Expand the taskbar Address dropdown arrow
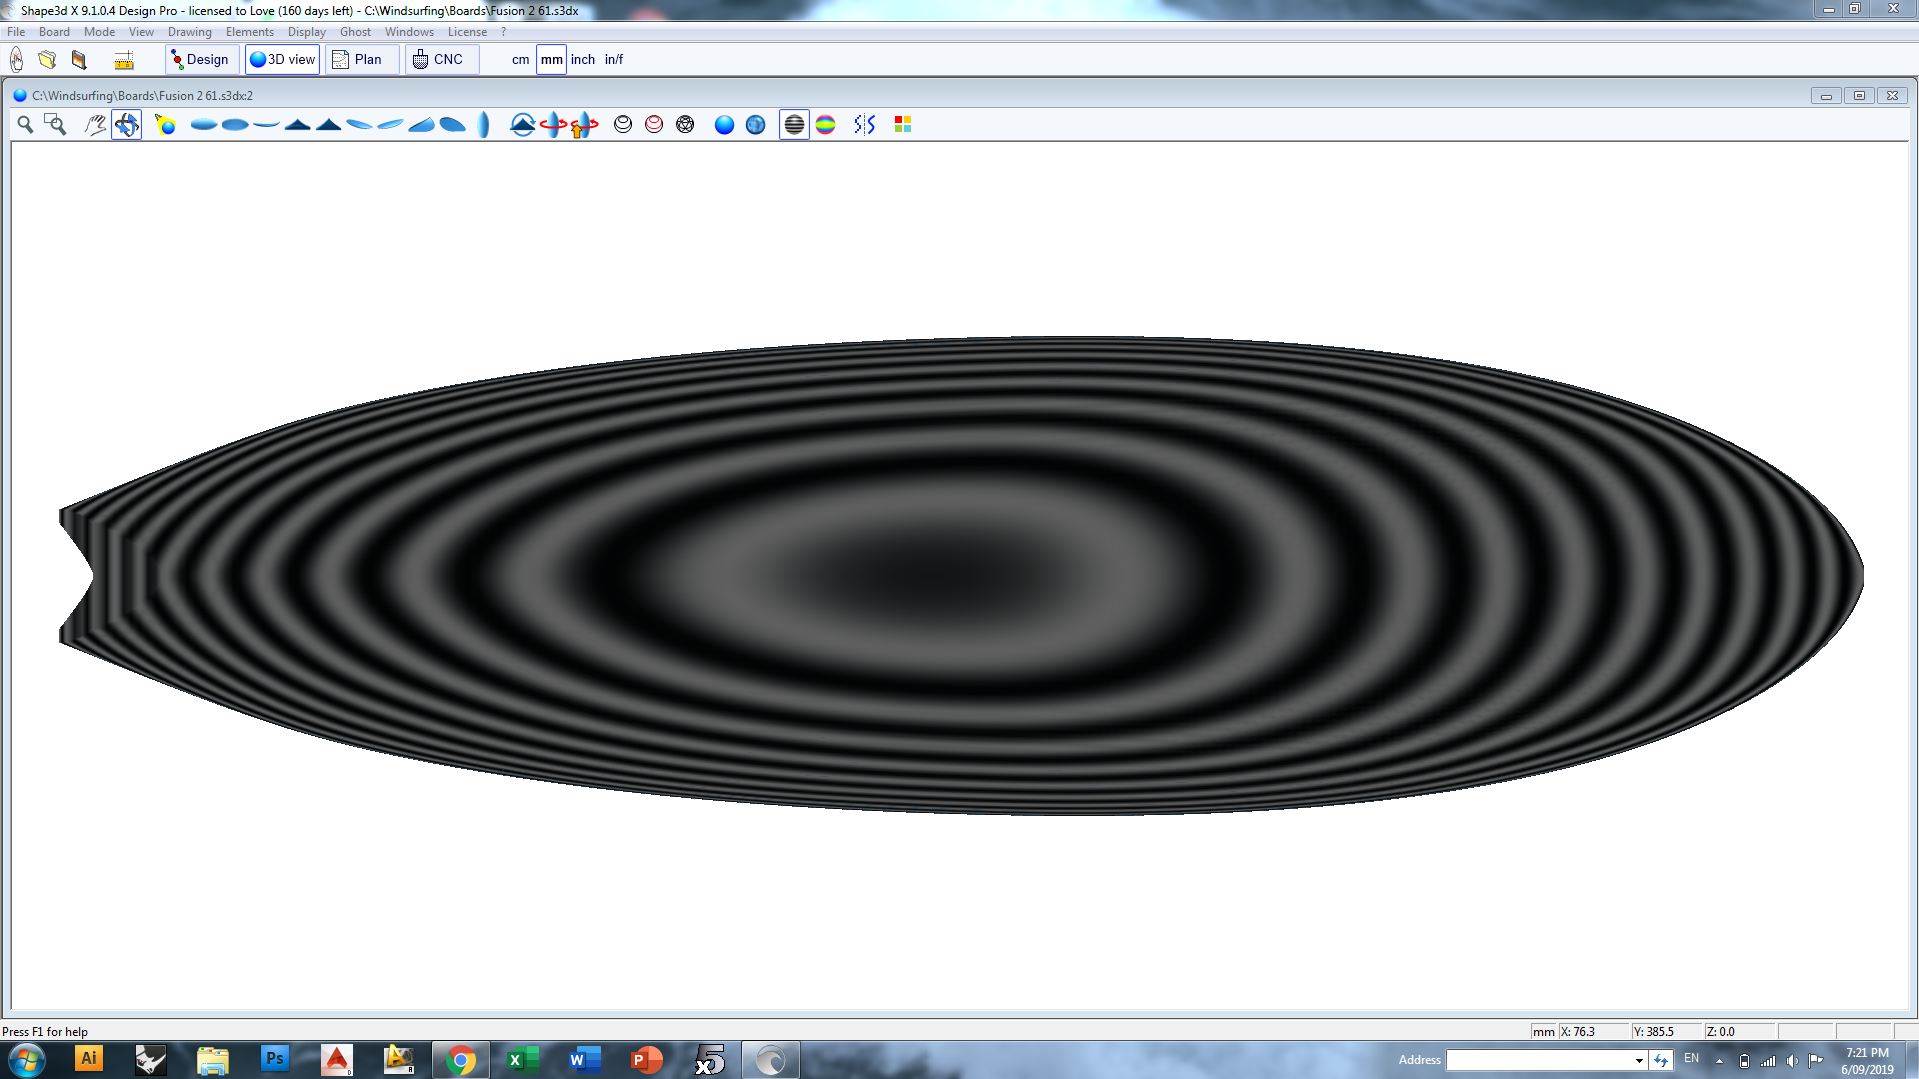The width and height of the screenshot is (1919, 1079). point(1638,1060)
